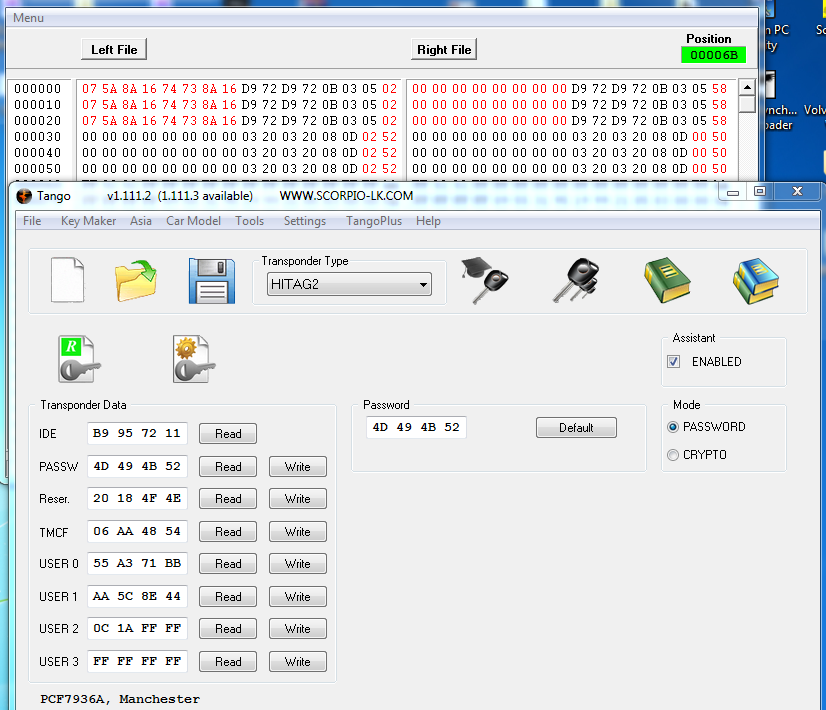This screenshot has height=710, width=826.
Task: Write the PASSW transponder row
Action: (x=298, y=467)
